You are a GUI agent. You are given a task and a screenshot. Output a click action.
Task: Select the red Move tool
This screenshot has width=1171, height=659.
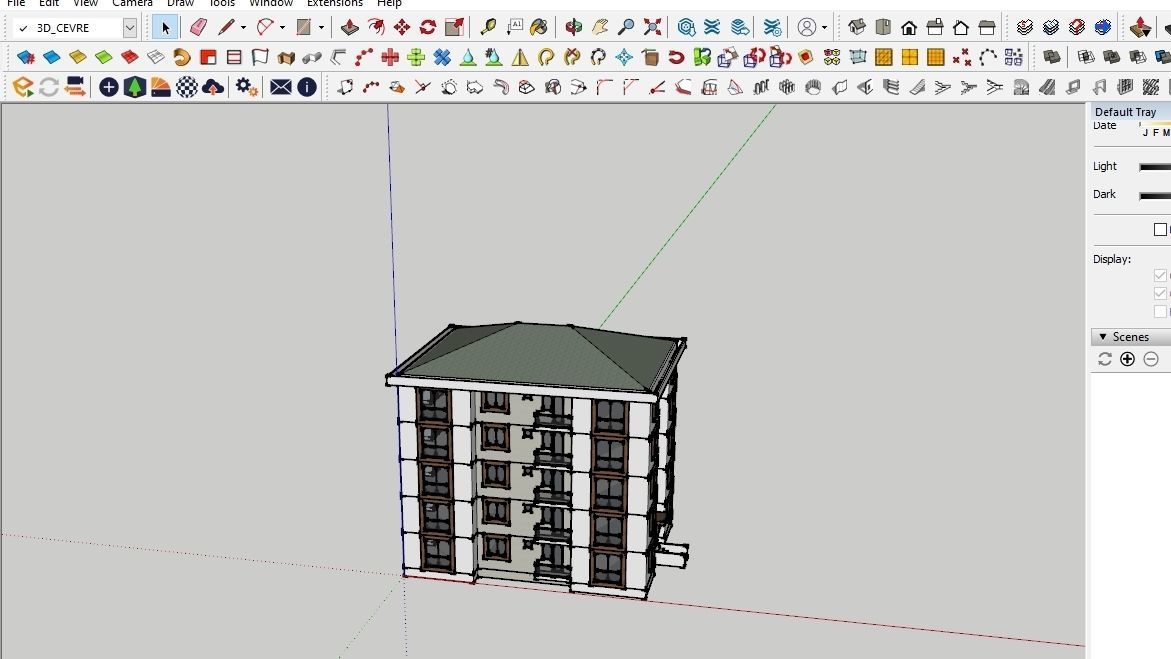tap(402, 28)
